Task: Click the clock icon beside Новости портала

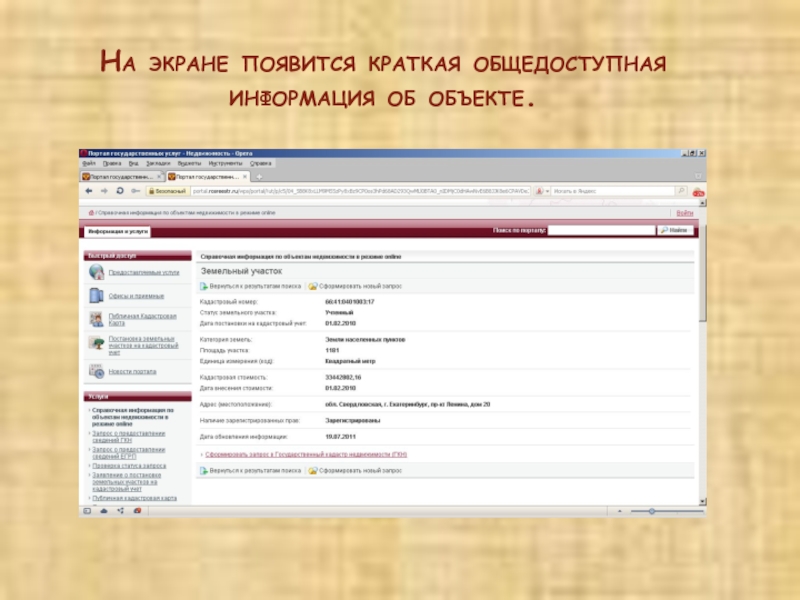Action: click(96, 371)
